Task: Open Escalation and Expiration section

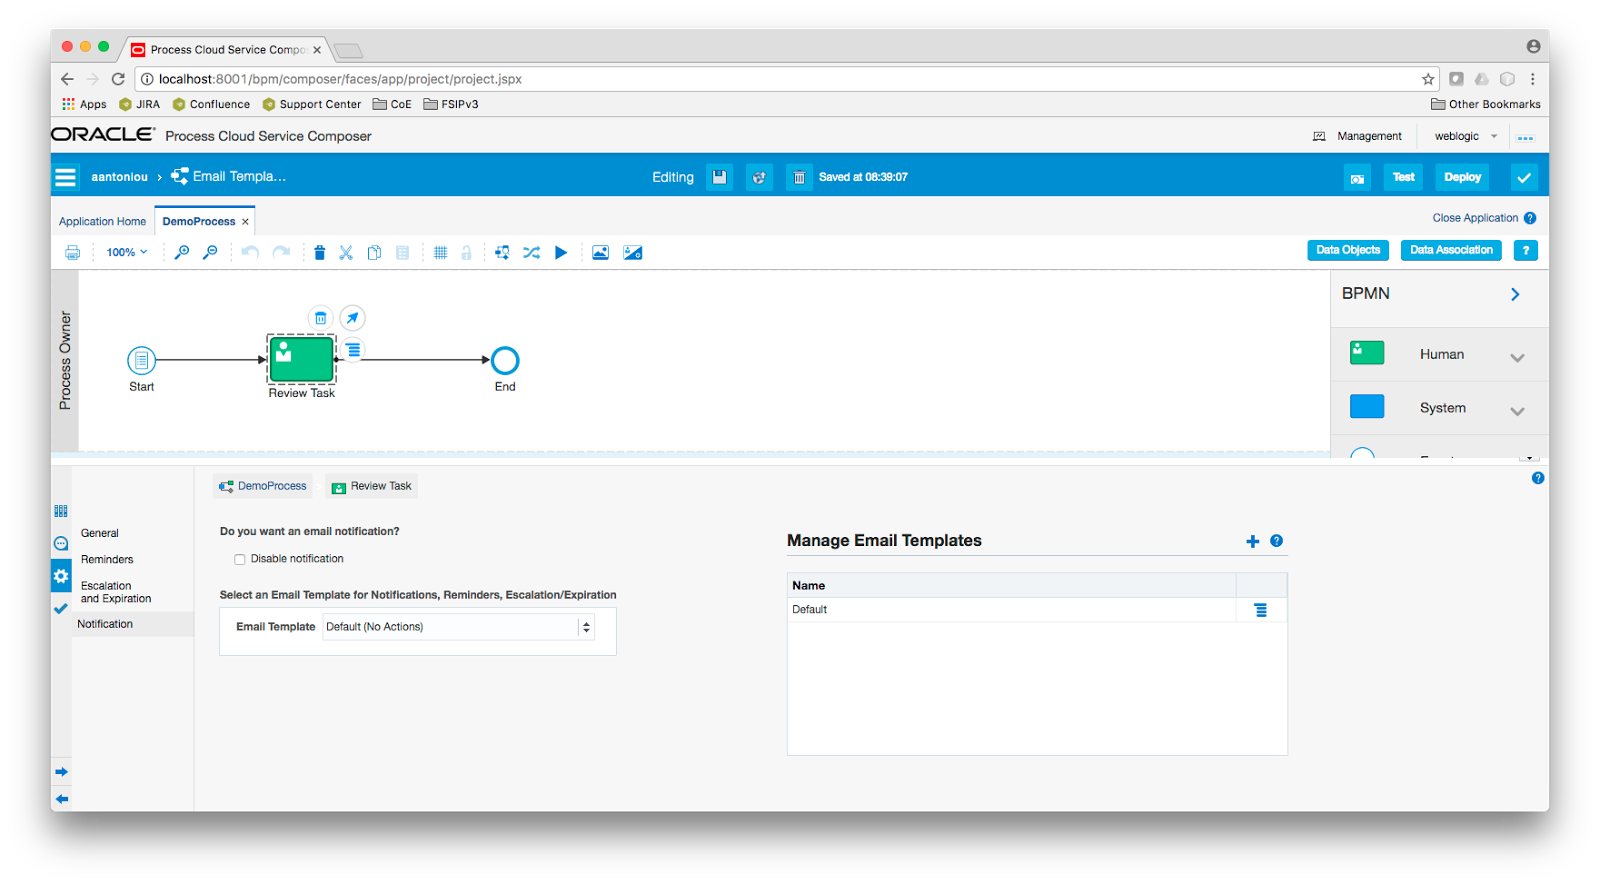Action: tap(116, 593)
